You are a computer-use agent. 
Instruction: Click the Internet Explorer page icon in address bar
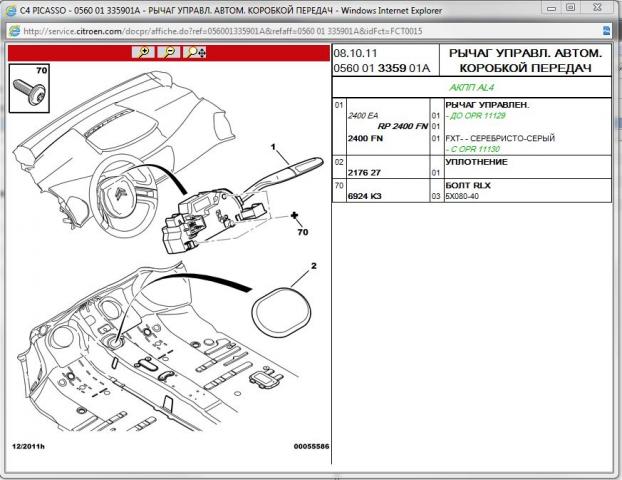(12, 30)
